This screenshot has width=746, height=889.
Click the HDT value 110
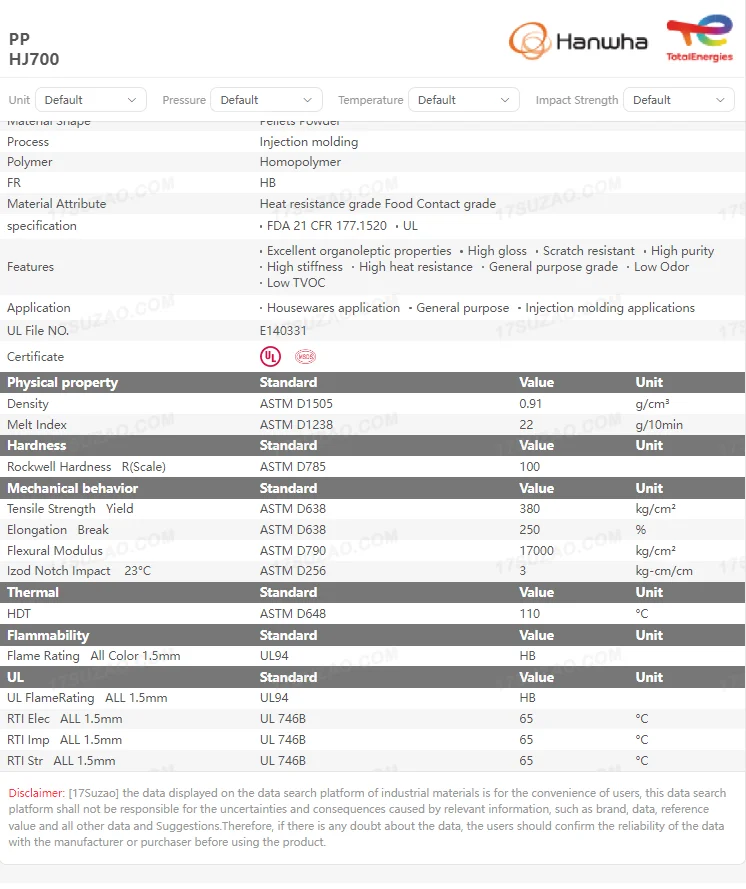pos(529,613)
